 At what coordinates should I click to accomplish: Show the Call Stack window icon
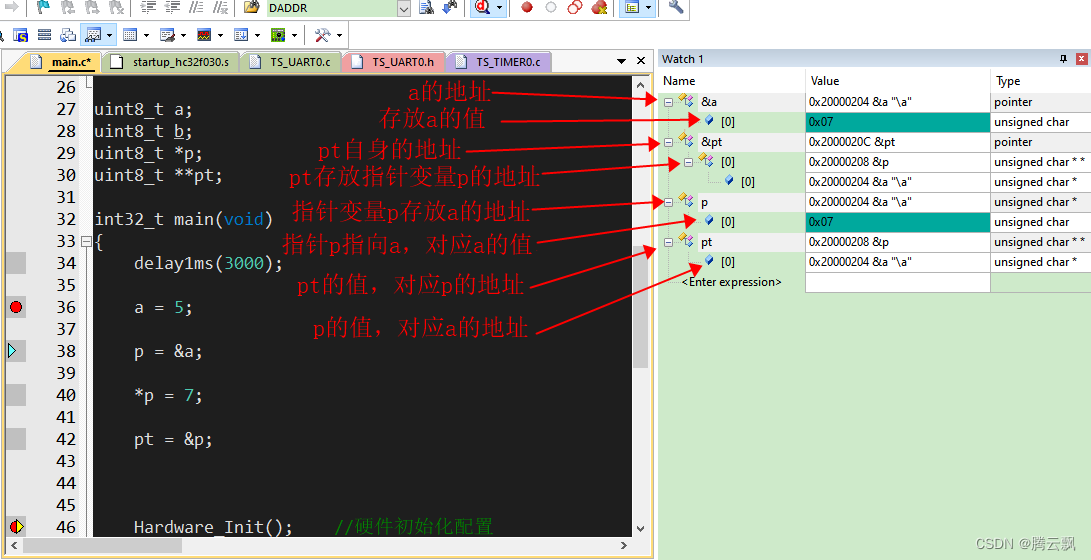[68, 35]
